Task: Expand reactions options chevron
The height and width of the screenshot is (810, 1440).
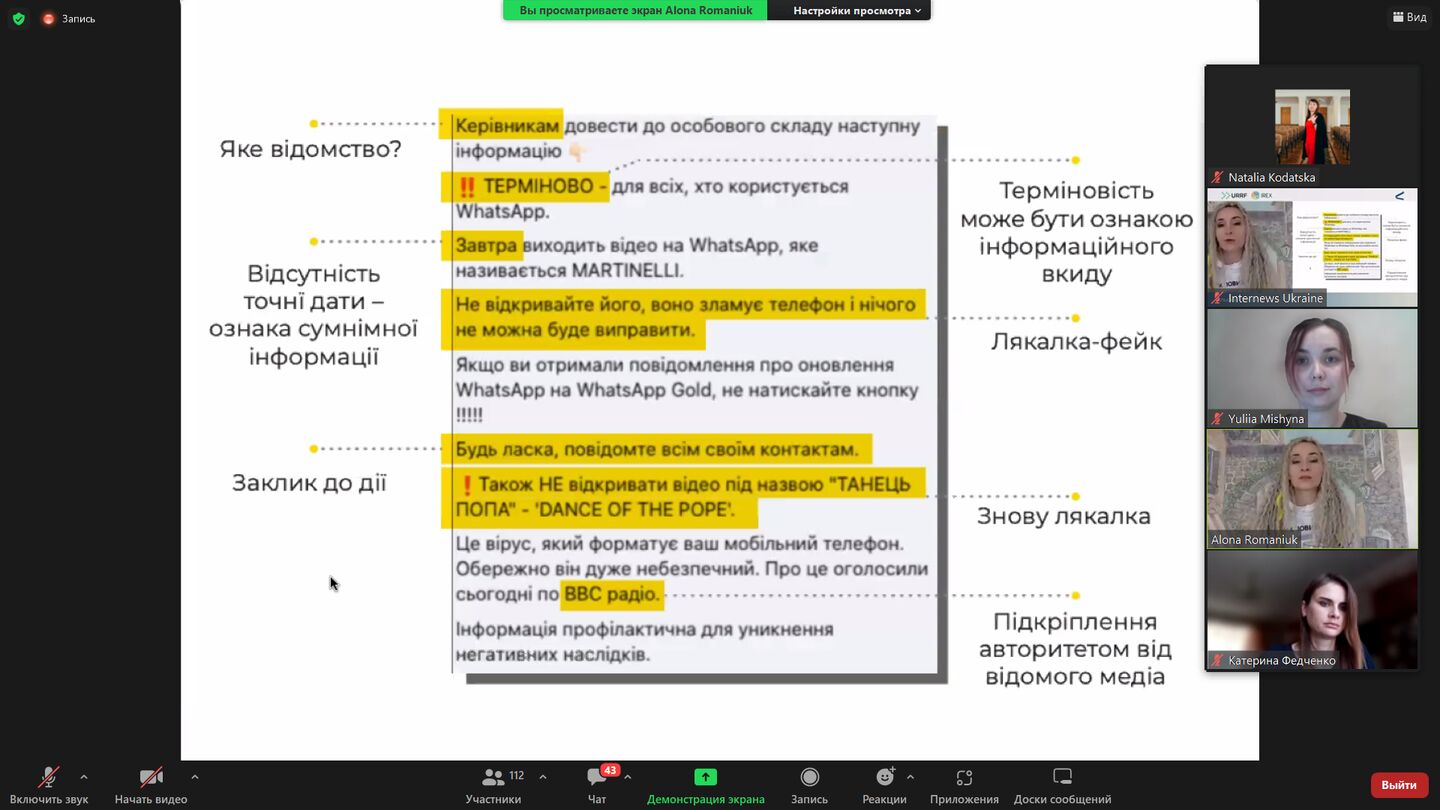Action: [910, 777]
